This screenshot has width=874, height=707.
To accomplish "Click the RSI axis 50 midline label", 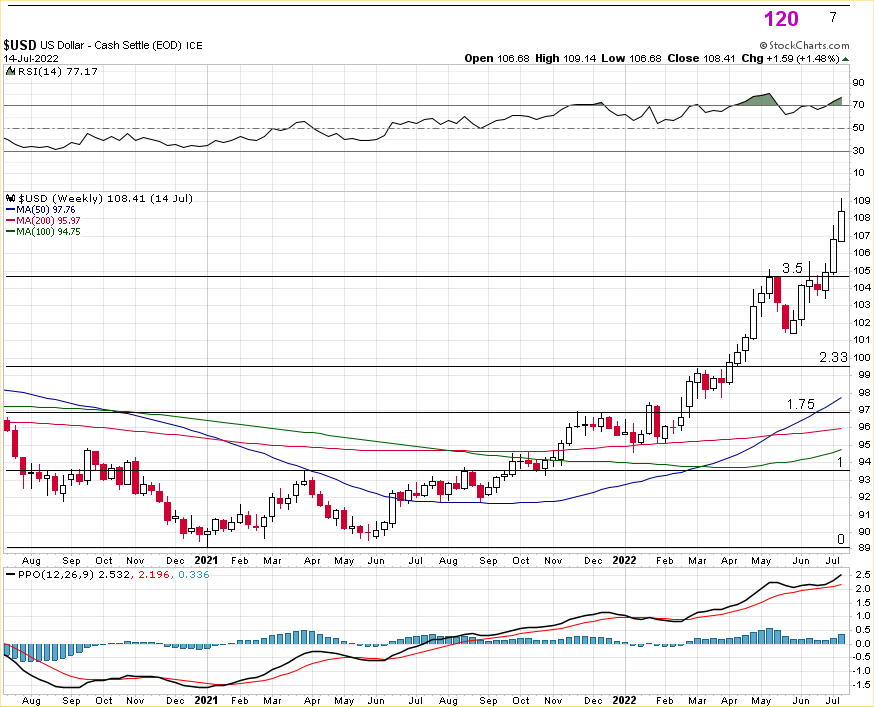I will 858,128.
